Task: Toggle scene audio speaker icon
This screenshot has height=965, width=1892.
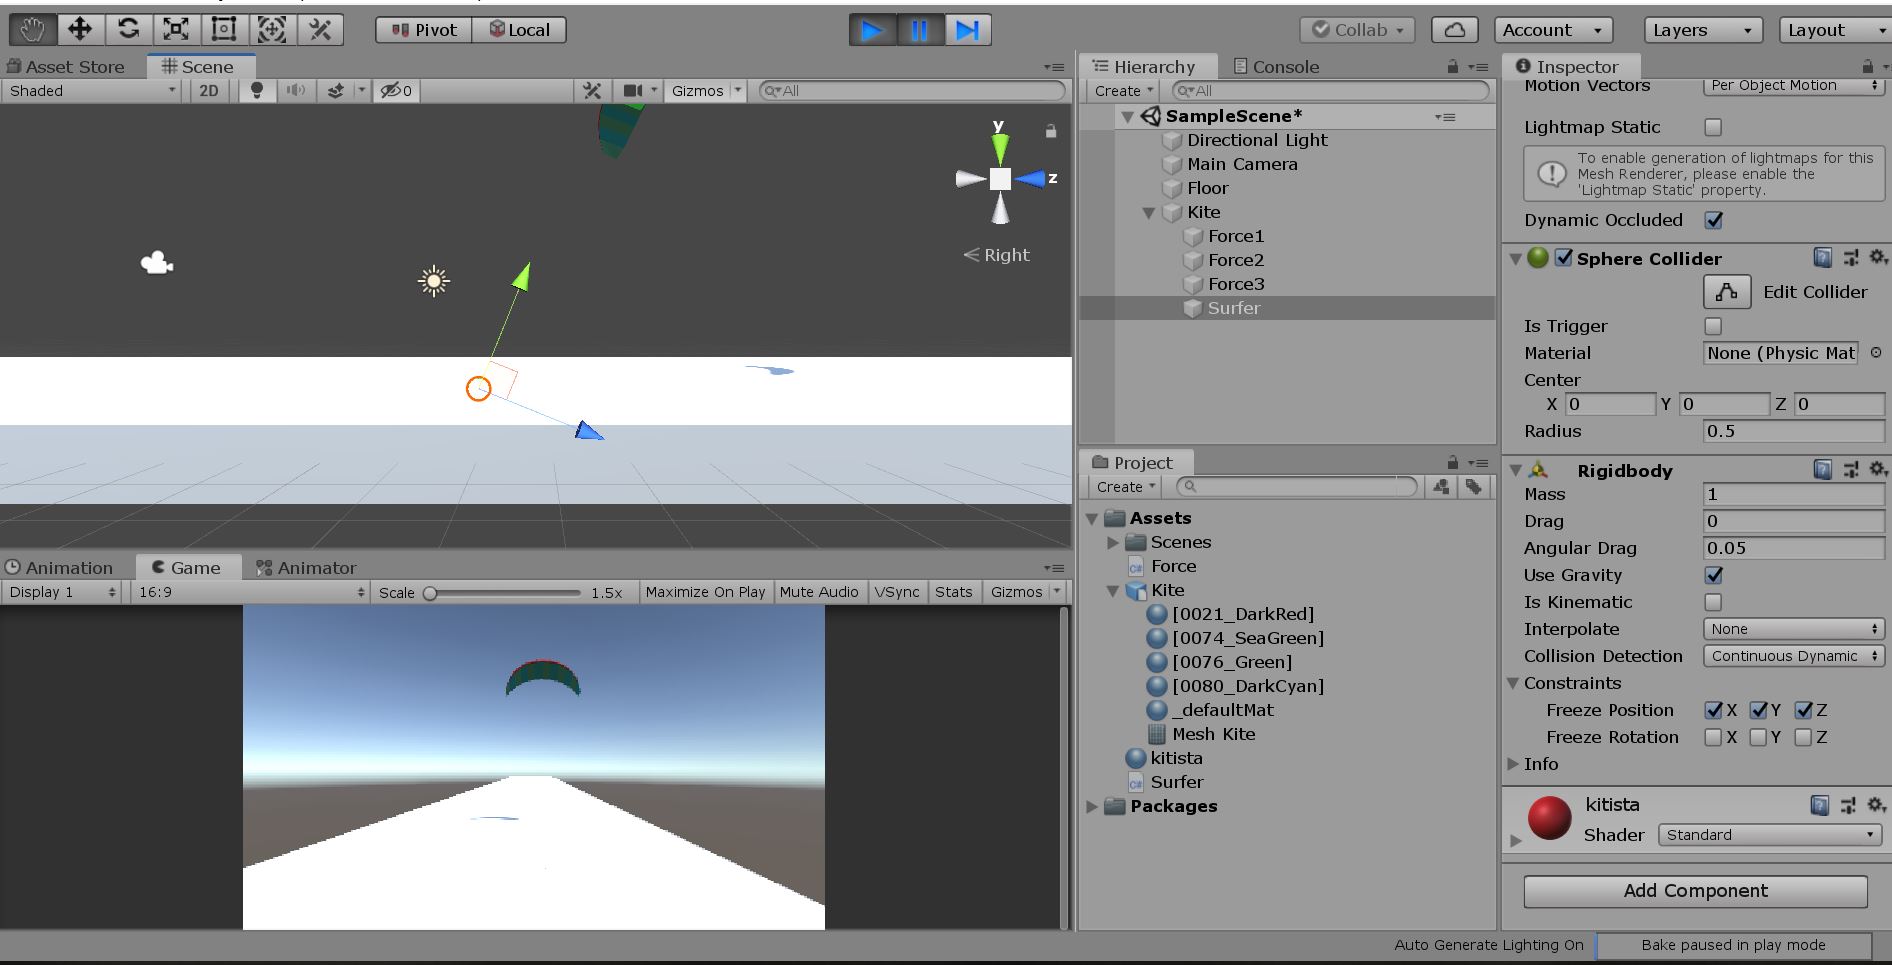Action: coord(295,90)
